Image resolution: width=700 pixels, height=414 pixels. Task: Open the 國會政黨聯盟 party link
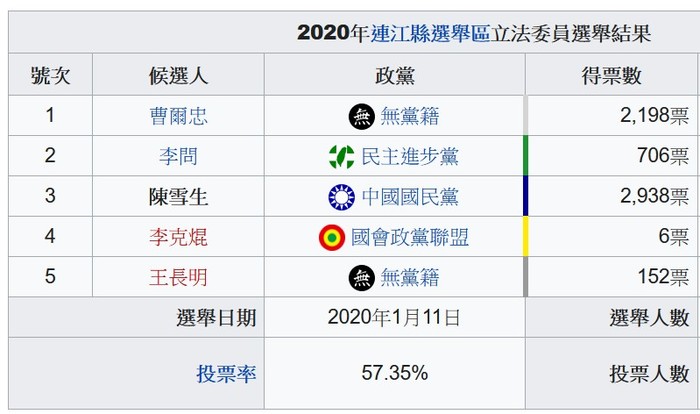pos(410,237)
